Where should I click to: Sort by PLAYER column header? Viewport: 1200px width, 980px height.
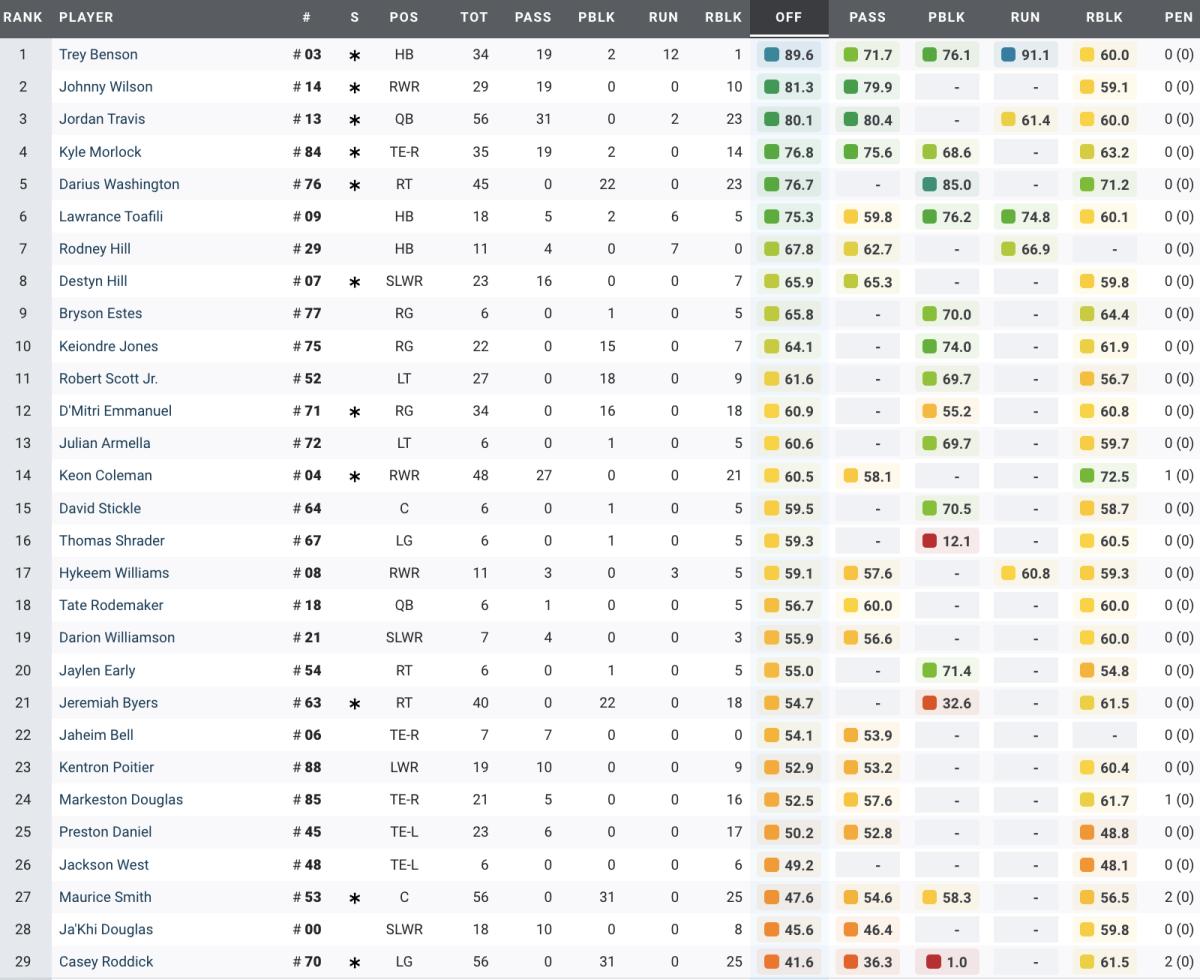[86, 17]
